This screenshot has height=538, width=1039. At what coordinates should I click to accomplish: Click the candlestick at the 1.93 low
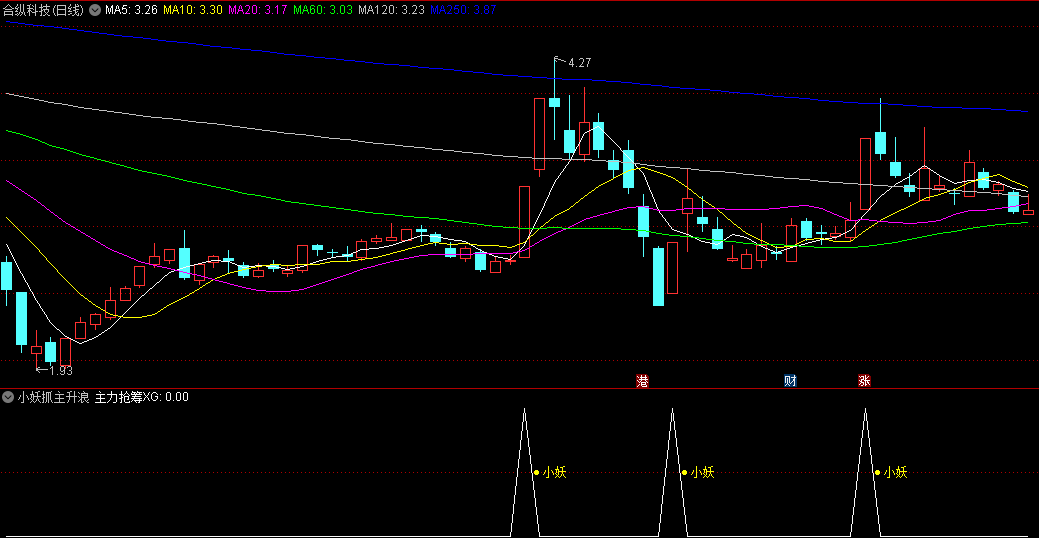coord(36,349)
